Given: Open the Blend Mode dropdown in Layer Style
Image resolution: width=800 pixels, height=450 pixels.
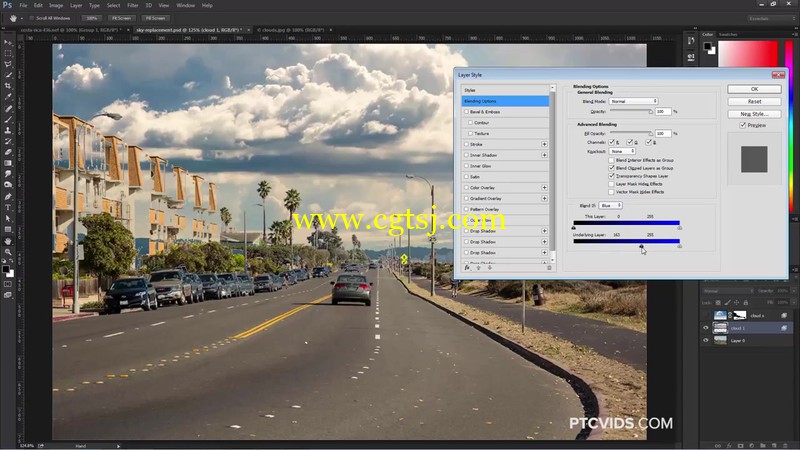Looking at the screenshot, I should (x=633, y=102).
